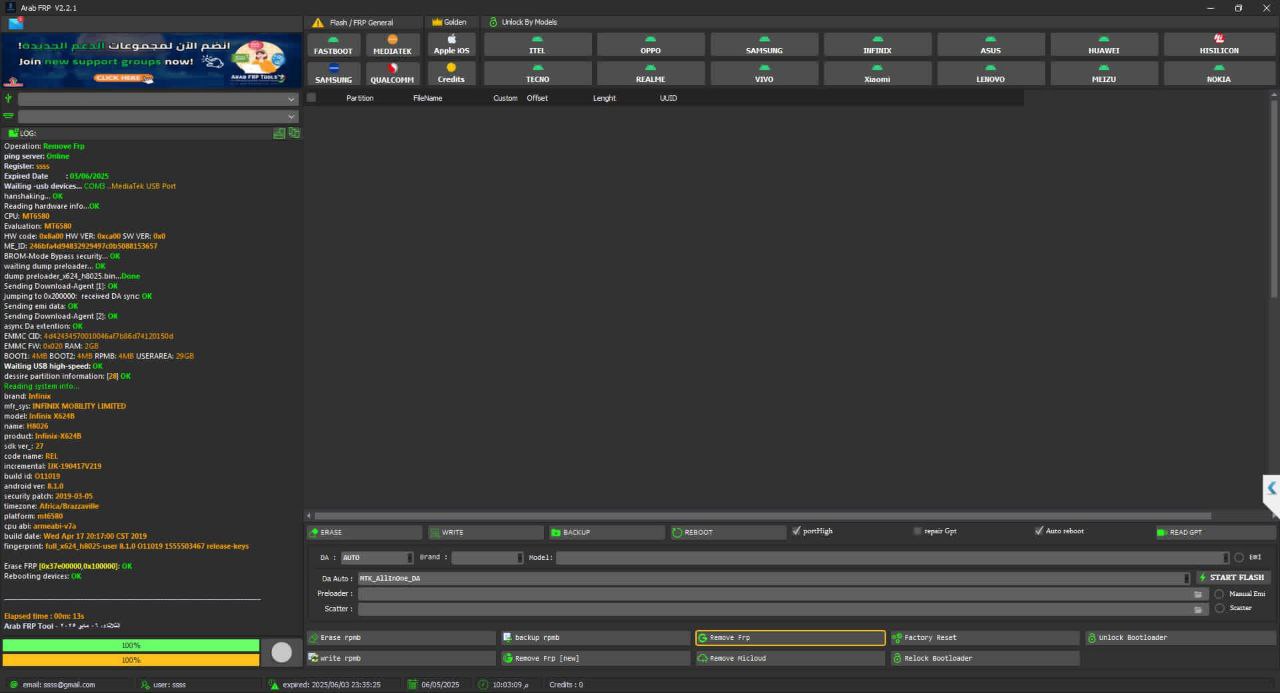Open the Credits button

pyautogui.click(x=451, y=74)
